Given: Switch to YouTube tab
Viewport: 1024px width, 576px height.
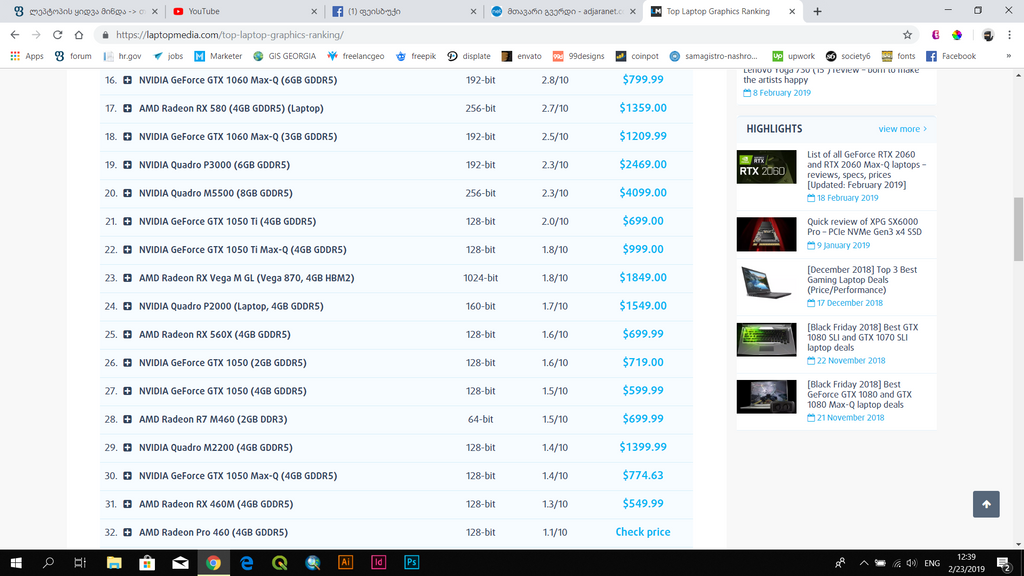Looking at the screenshot, I should 244,11.
